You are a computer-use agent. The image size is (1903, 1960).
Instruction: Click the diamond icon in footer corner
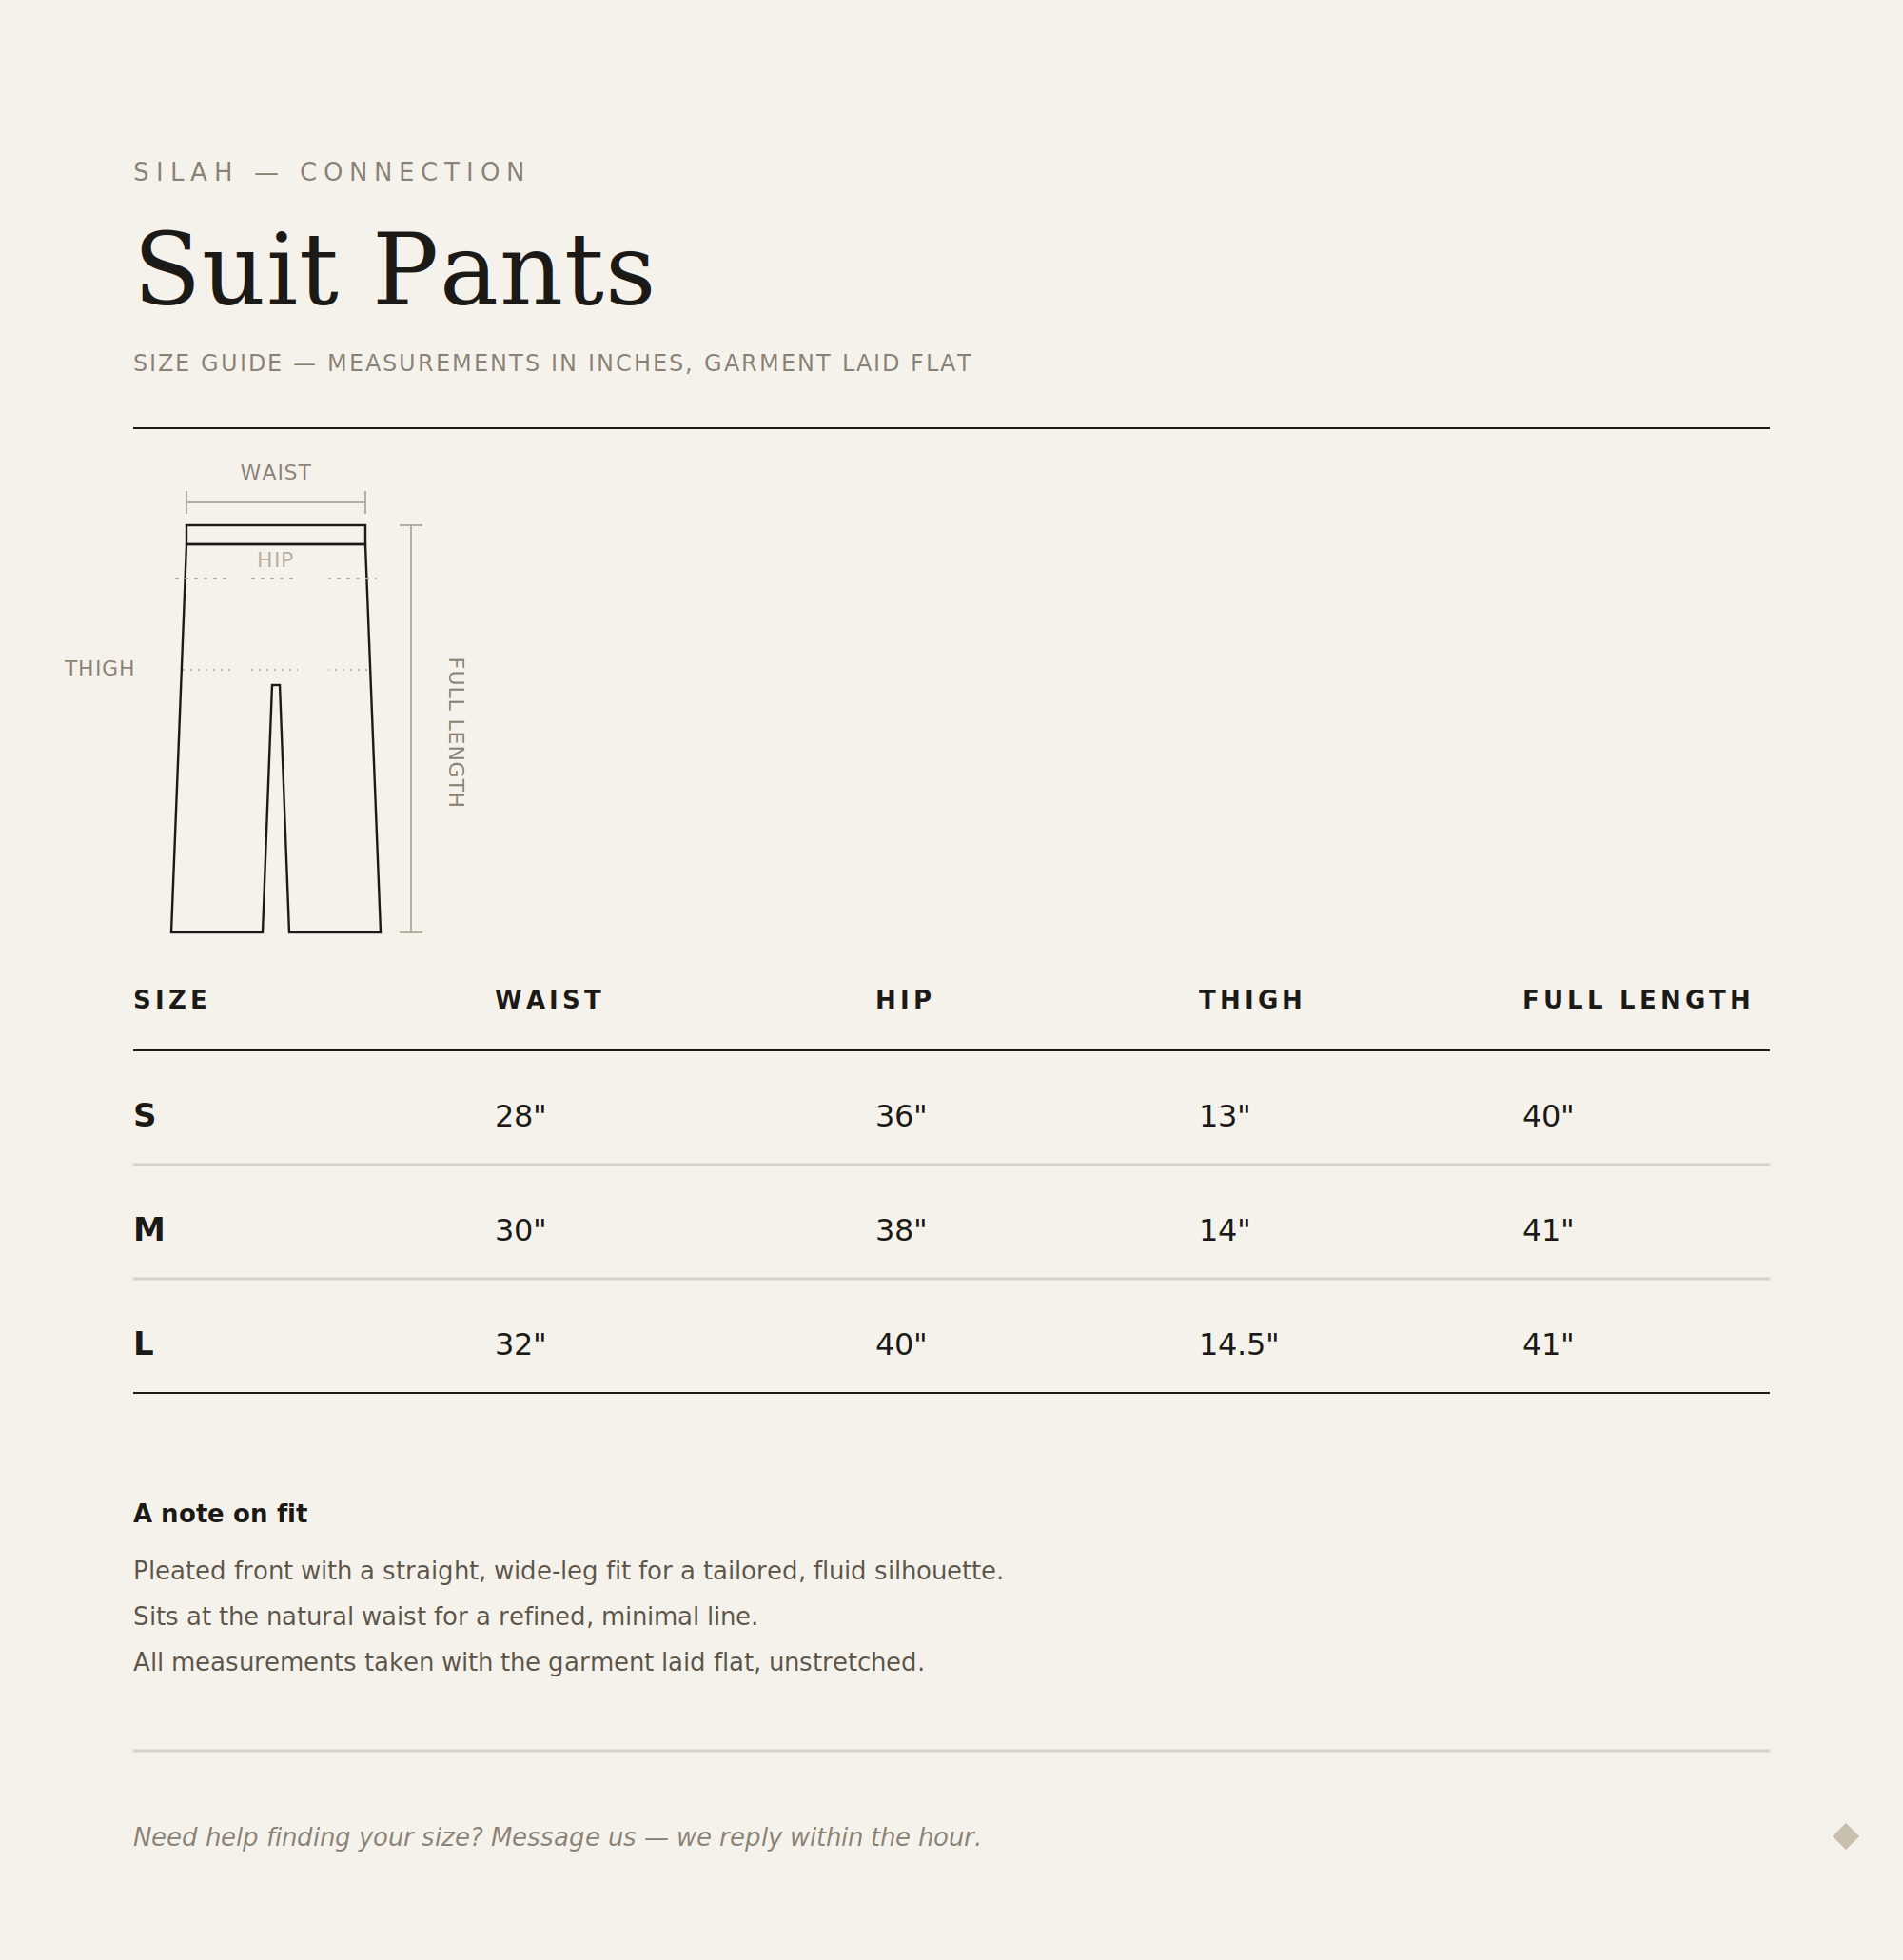click(x=1845, y=1836)
